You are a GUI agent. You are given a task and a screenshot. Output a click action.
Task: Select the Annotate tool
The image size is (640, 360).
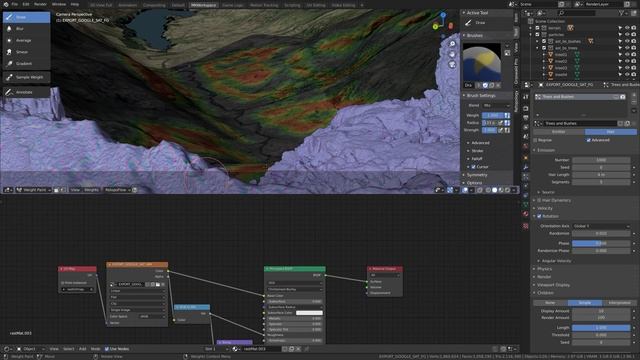pyautogui.click(x=27, y=92)
